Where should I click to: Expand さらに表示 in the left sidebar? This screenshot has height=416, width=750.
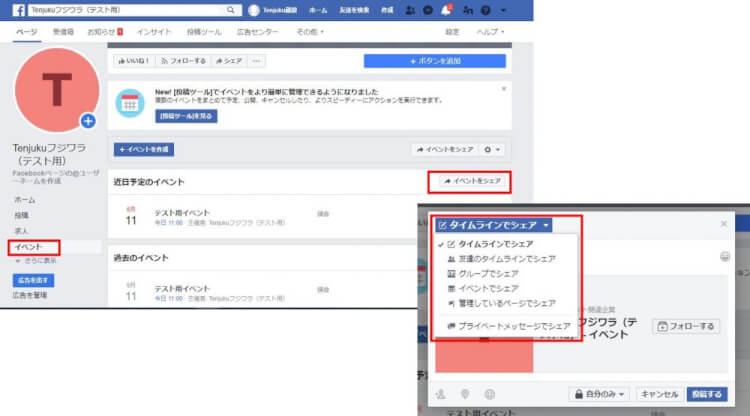click(x=36, y=261)
